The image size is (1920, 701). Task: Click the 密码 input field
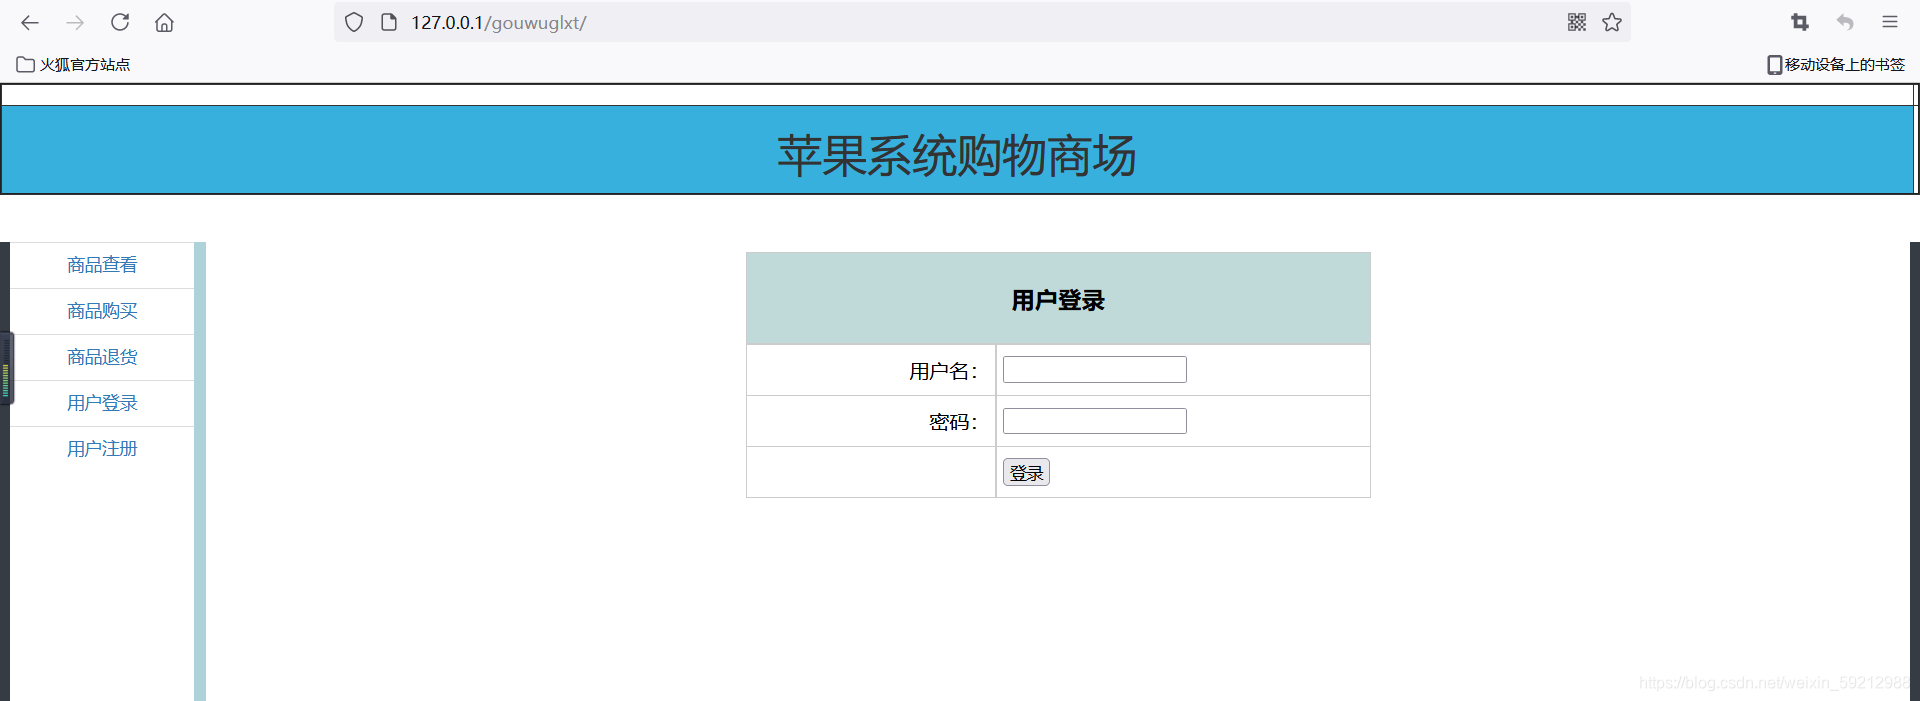[1095, 421]
